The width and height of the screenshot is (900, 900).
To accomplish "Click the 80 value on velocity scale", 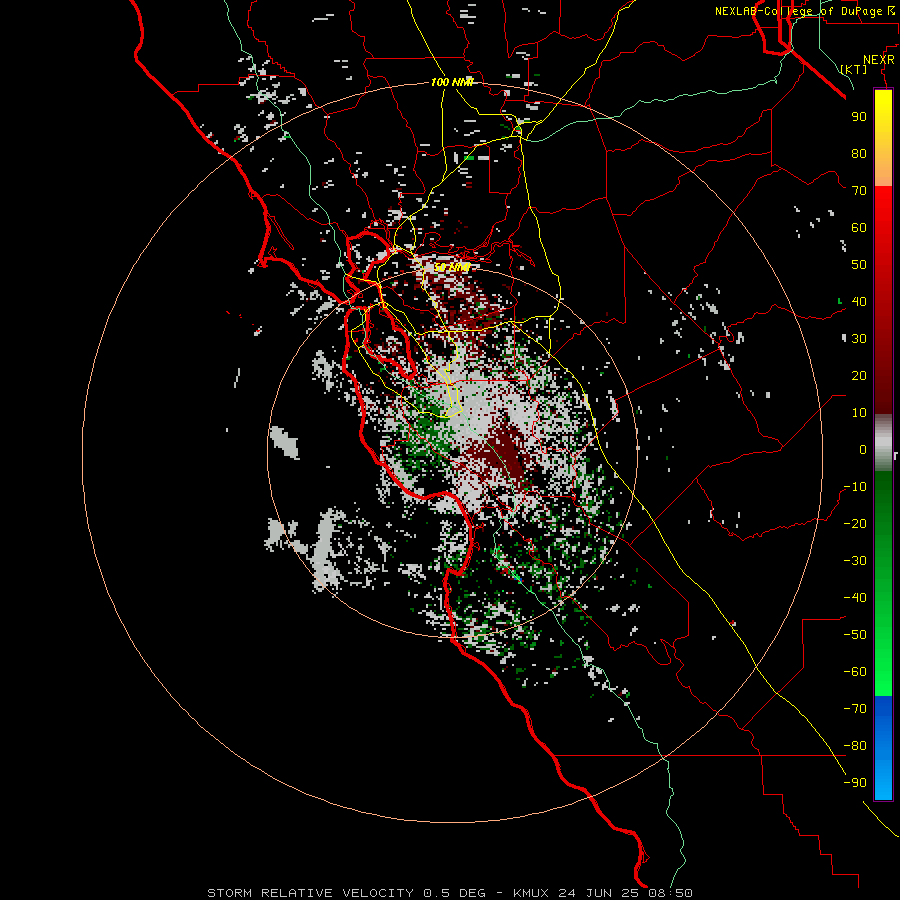I will click(x=859, y=153).
